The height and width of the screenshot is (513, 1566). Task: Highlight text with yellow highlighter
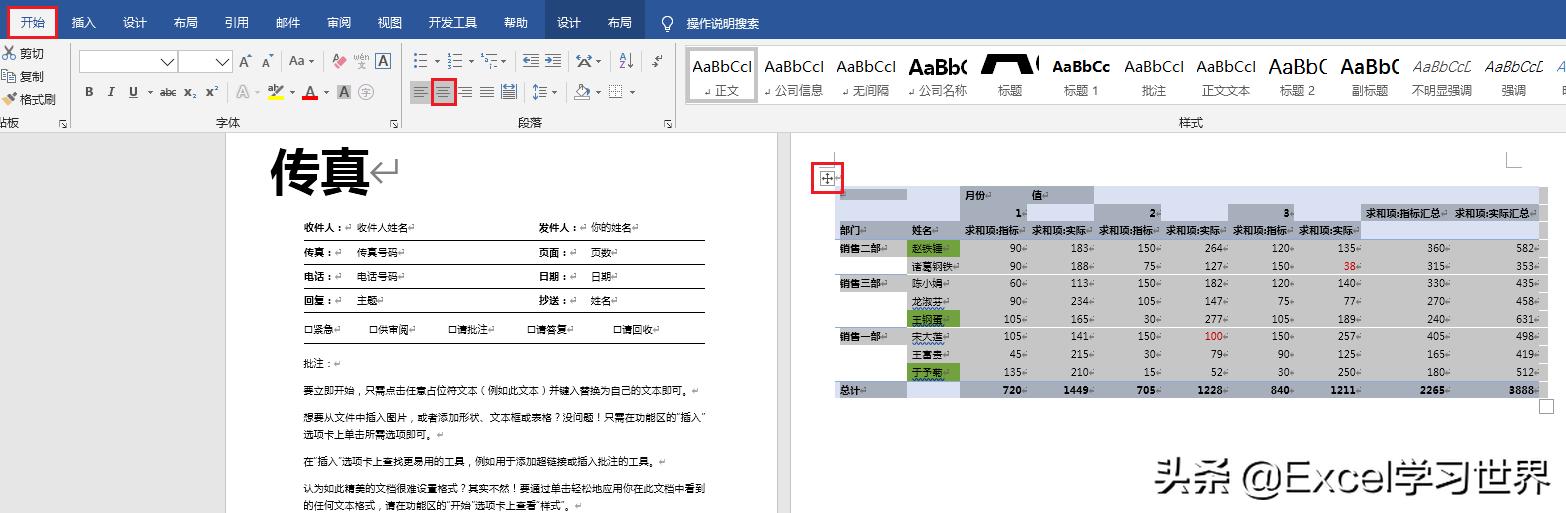point(275,92)
